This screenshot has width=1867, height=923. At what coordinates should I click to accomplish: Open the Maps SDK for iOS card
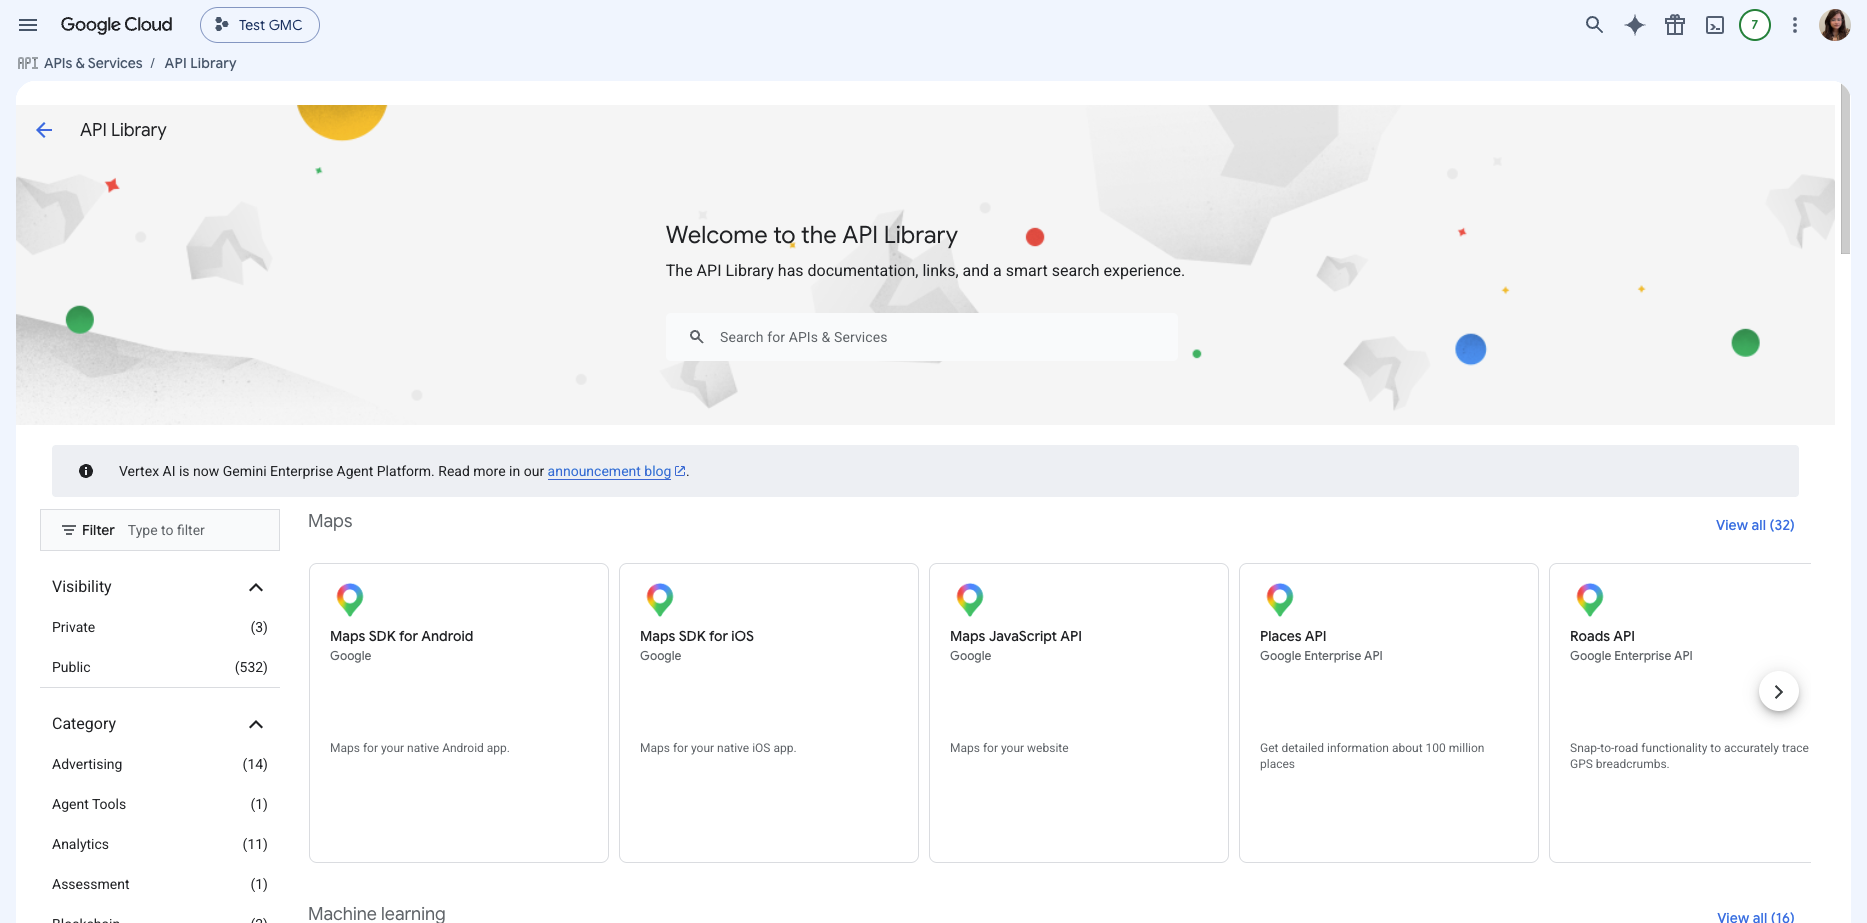(769, 713)
